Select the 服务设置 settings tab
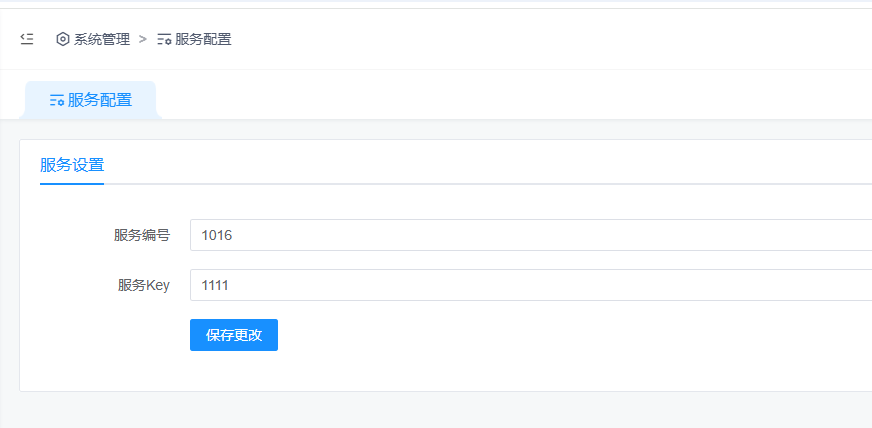This screenshot has width=872, height=428. pyautogui.click(x=72, y=165)
